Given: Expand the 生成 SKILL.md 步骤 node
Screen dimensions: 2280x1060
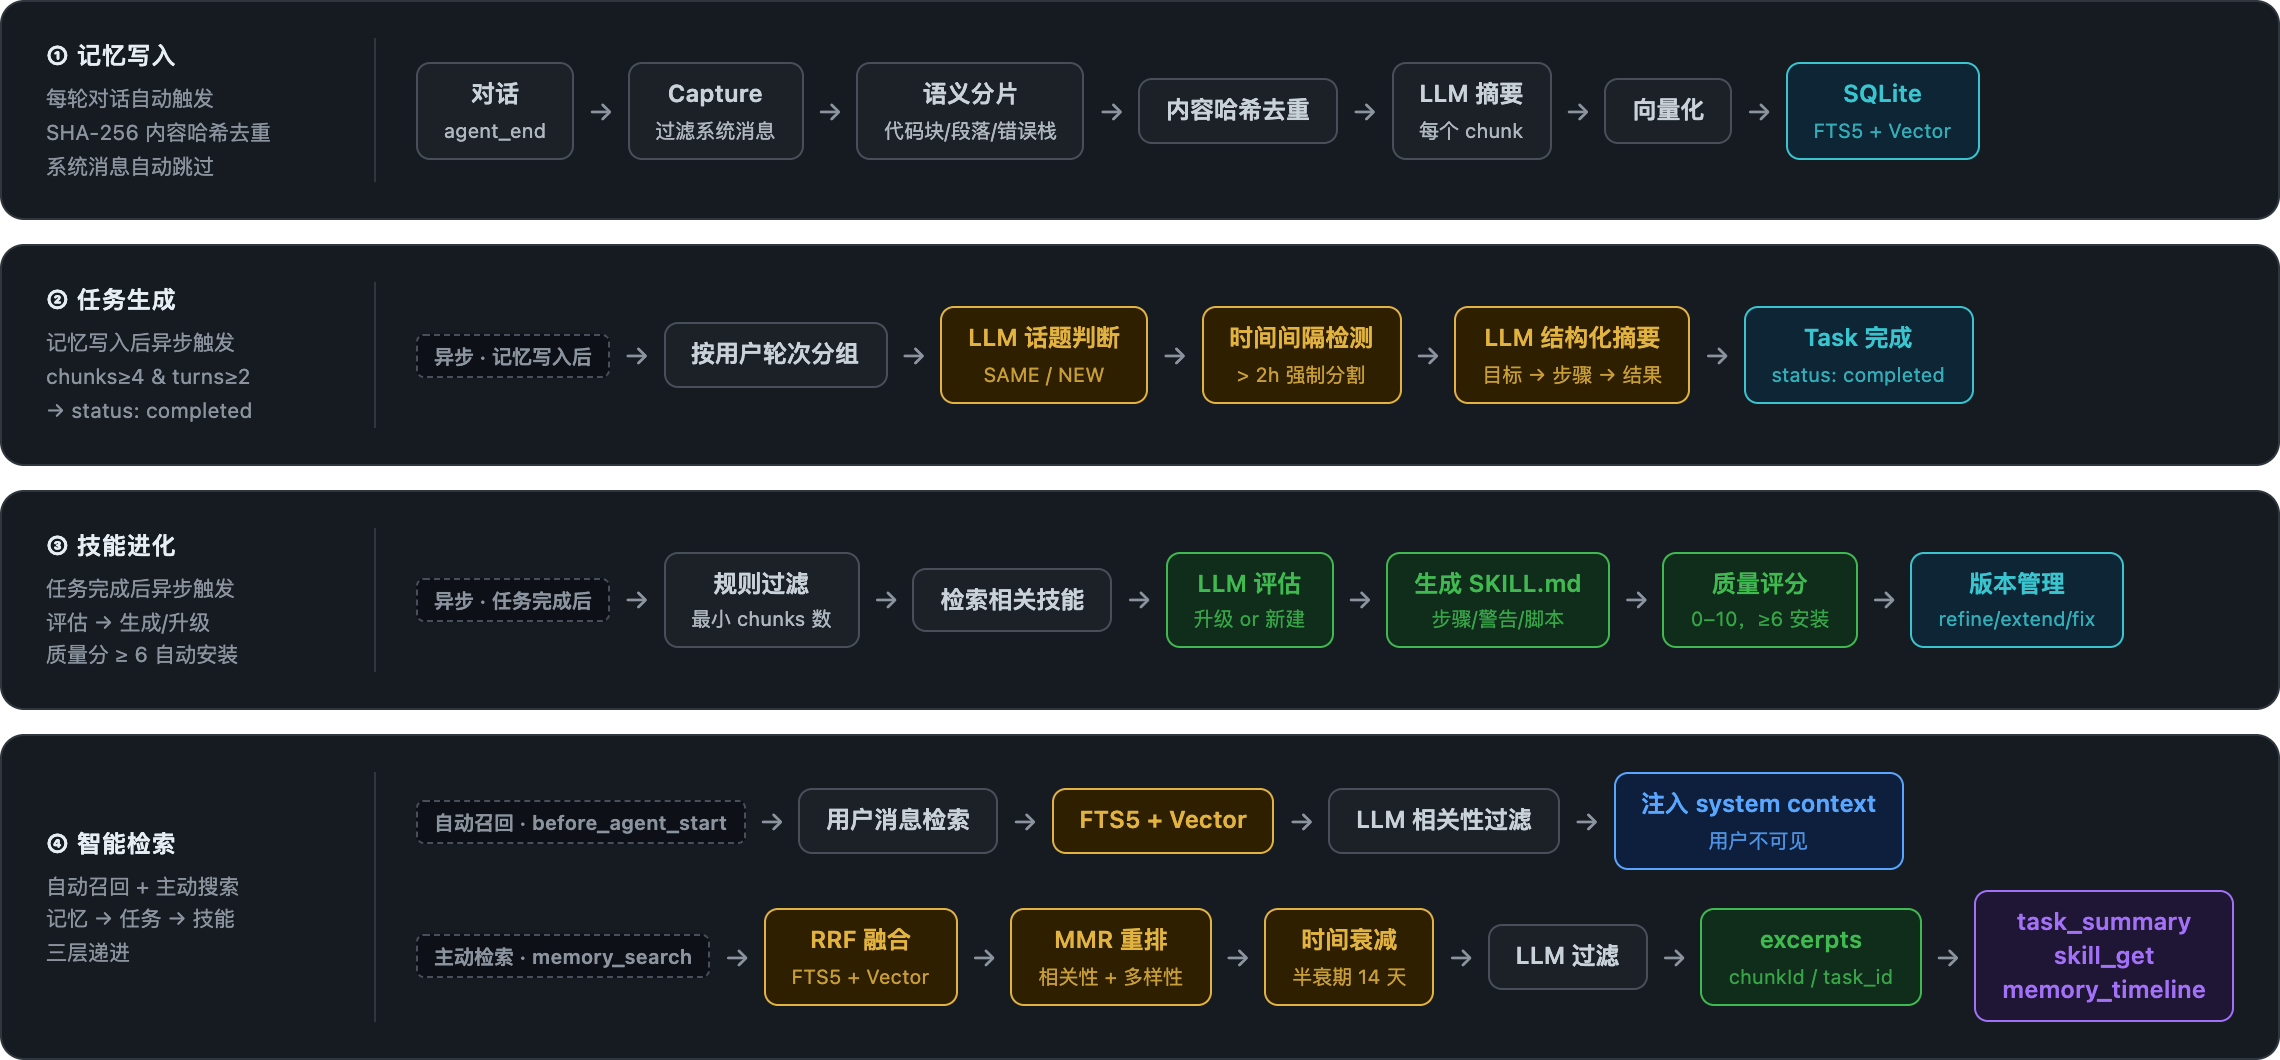Looking at the screenshot, I should pyautogui.click(x=1497, y=600).
